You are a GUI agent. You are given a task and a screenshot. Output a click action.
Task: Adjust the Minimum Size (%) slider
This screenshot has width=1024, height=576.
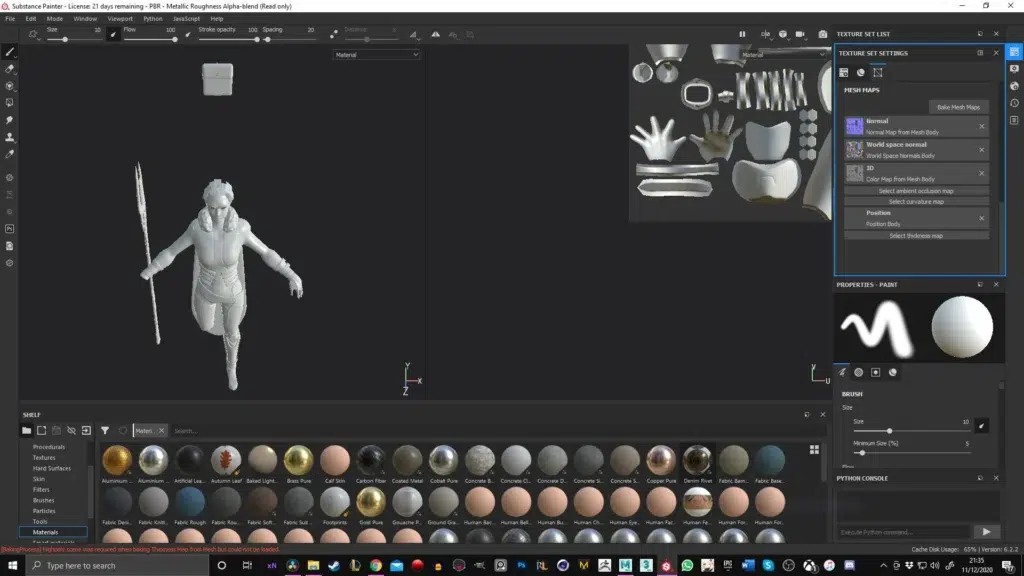click(x=911, y=453)
